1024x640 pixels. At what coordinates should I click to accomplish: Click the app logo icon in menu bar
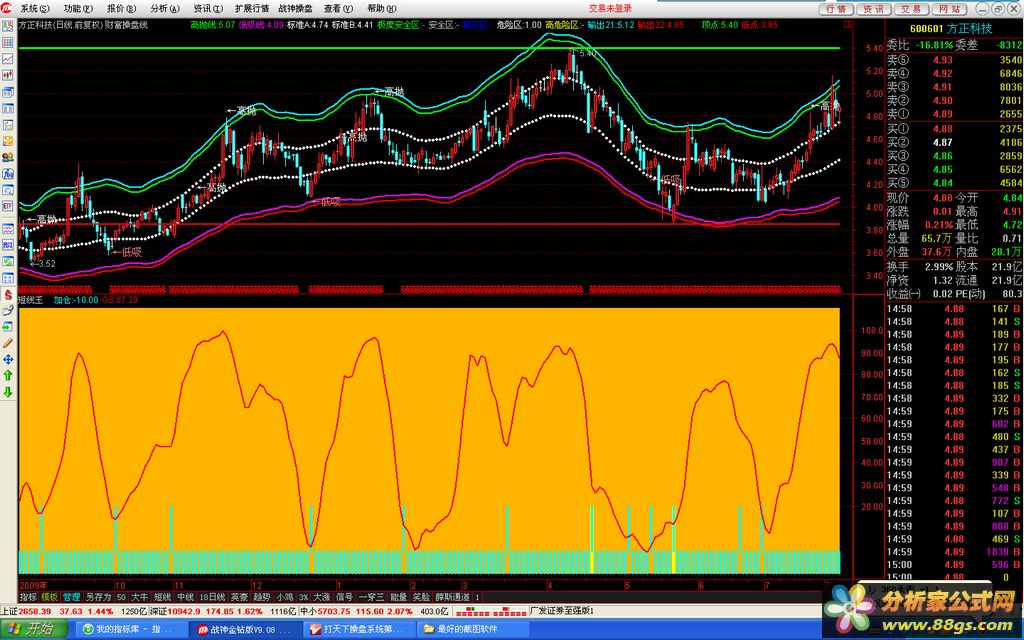point(8,8)
